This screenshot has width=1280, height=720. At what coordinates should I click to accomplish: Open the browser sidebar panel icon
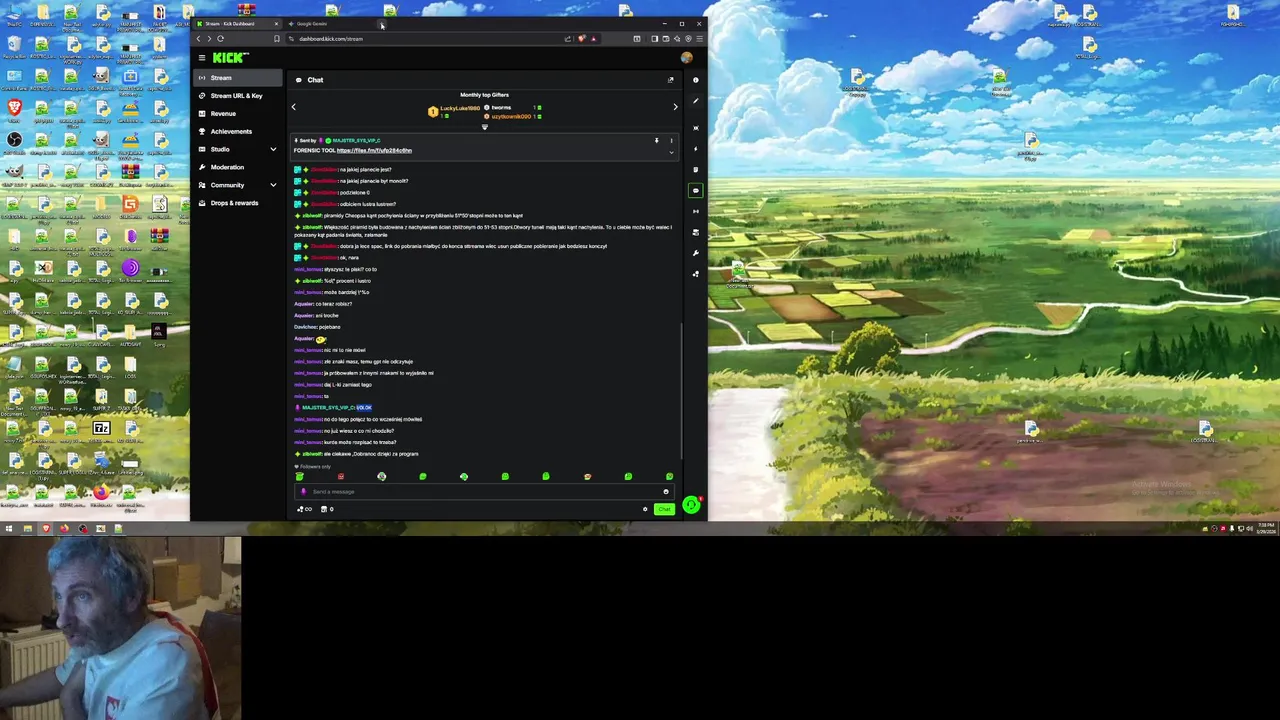[654, 39]
